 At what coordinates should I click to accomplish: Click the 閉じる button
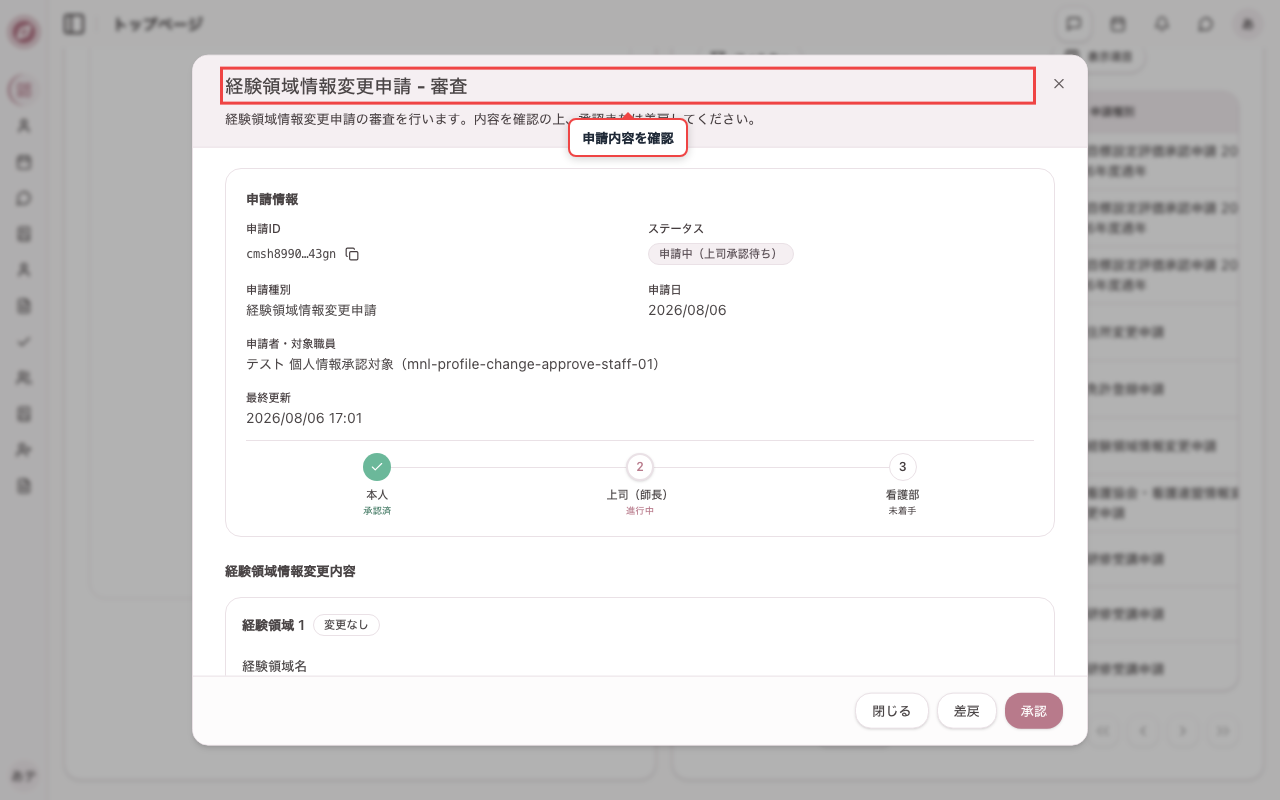(x=892, y=711)
